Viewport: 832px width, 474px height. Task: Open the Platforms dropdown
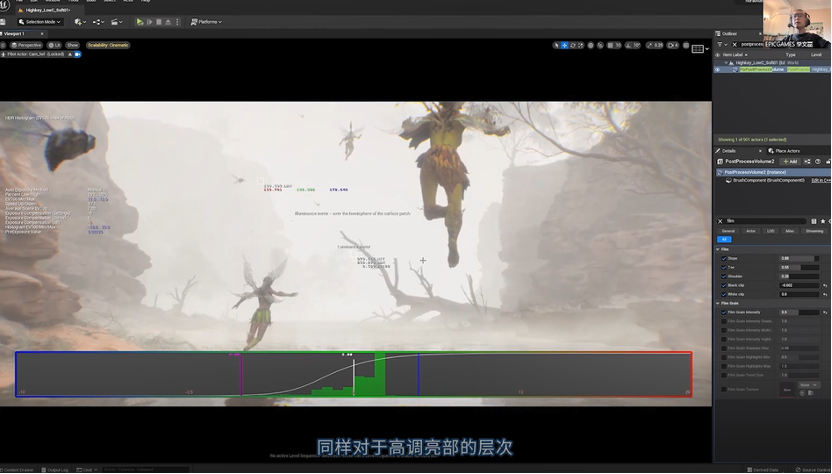pyautogui.click(x=206, y=22)
